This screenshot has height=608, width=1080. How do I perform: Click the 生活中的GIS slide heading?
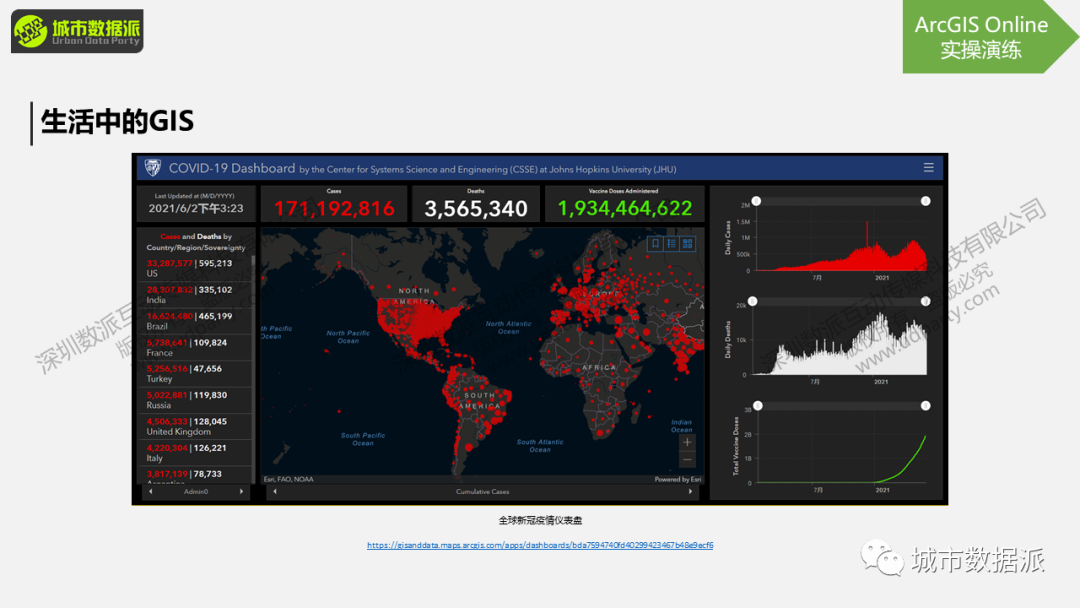pyautogui.click(x=117, y=121)
